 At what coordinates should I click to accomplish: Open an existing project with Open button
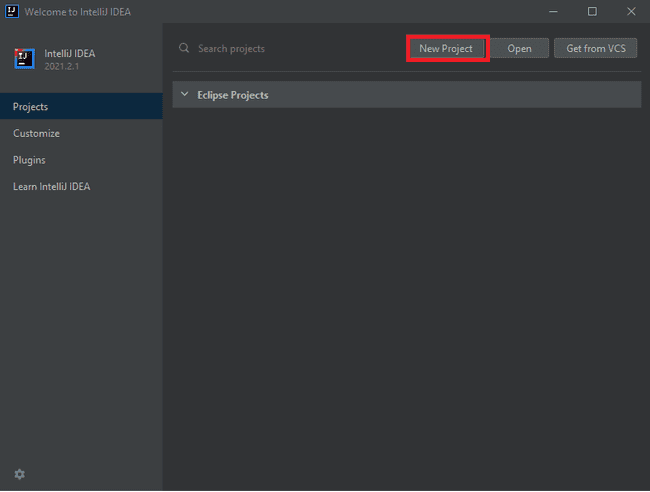[519, 48]
